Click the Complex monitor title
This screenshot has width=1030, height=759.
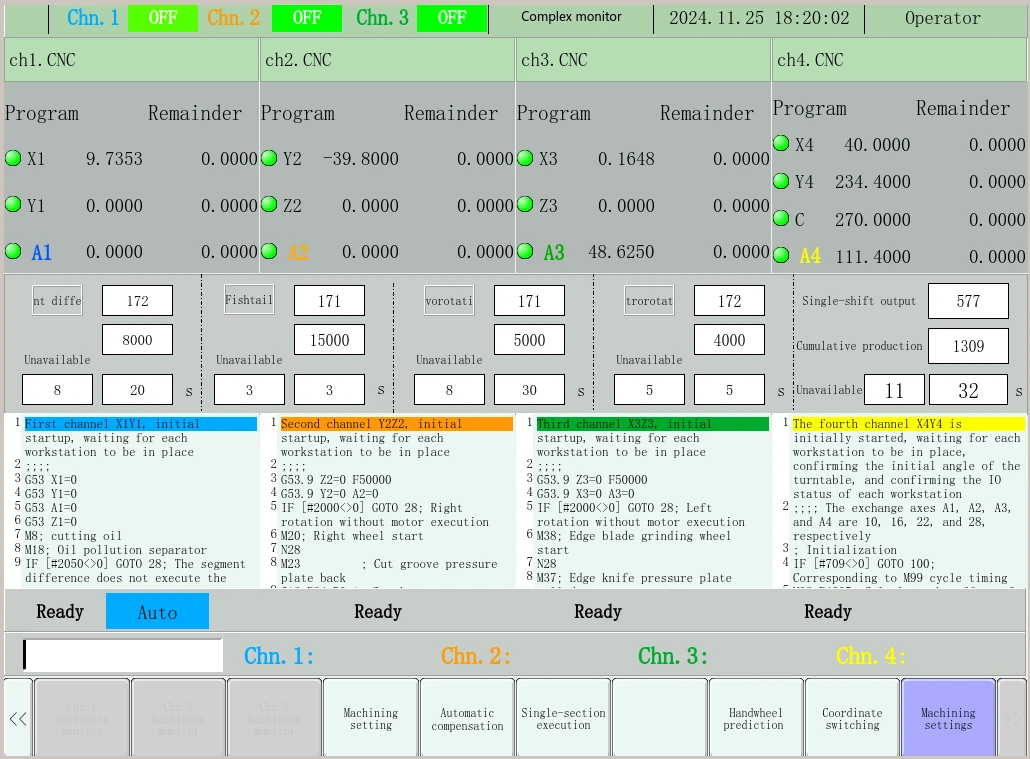(x=571, y=16)
